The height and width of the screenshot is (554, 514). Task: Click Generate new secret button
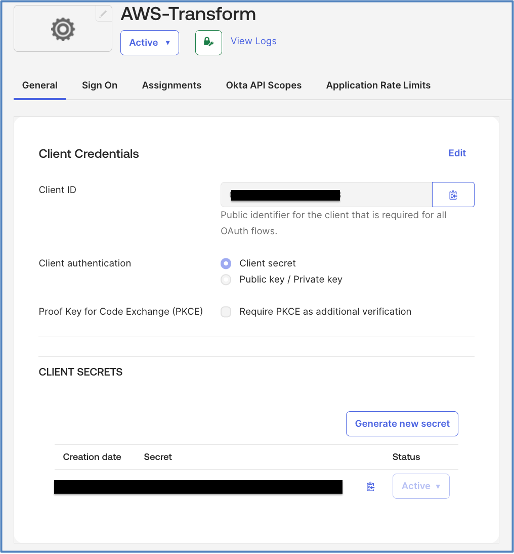(402, 424)
